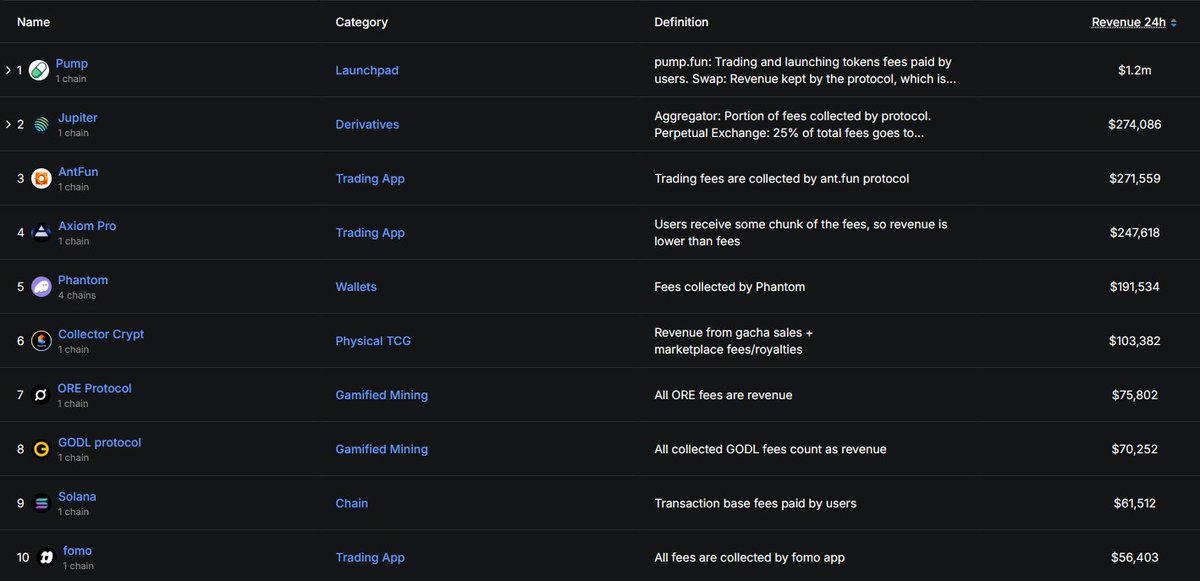Viewport: 1200px width, 581px height.
Task: Expand the Pump row chevron
Action: (8, 70)
